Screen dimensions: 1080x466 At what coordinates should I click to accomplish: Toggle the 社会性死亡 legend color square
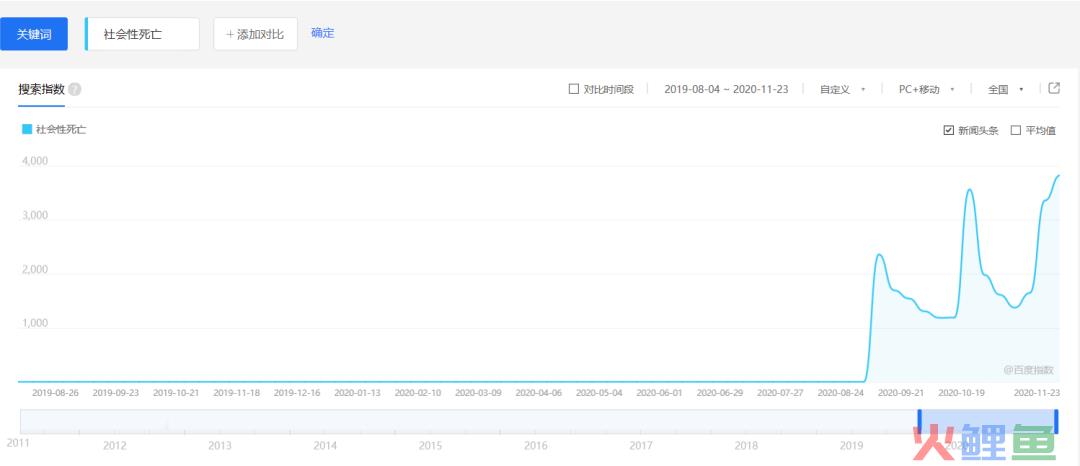[x=28, y=129]
